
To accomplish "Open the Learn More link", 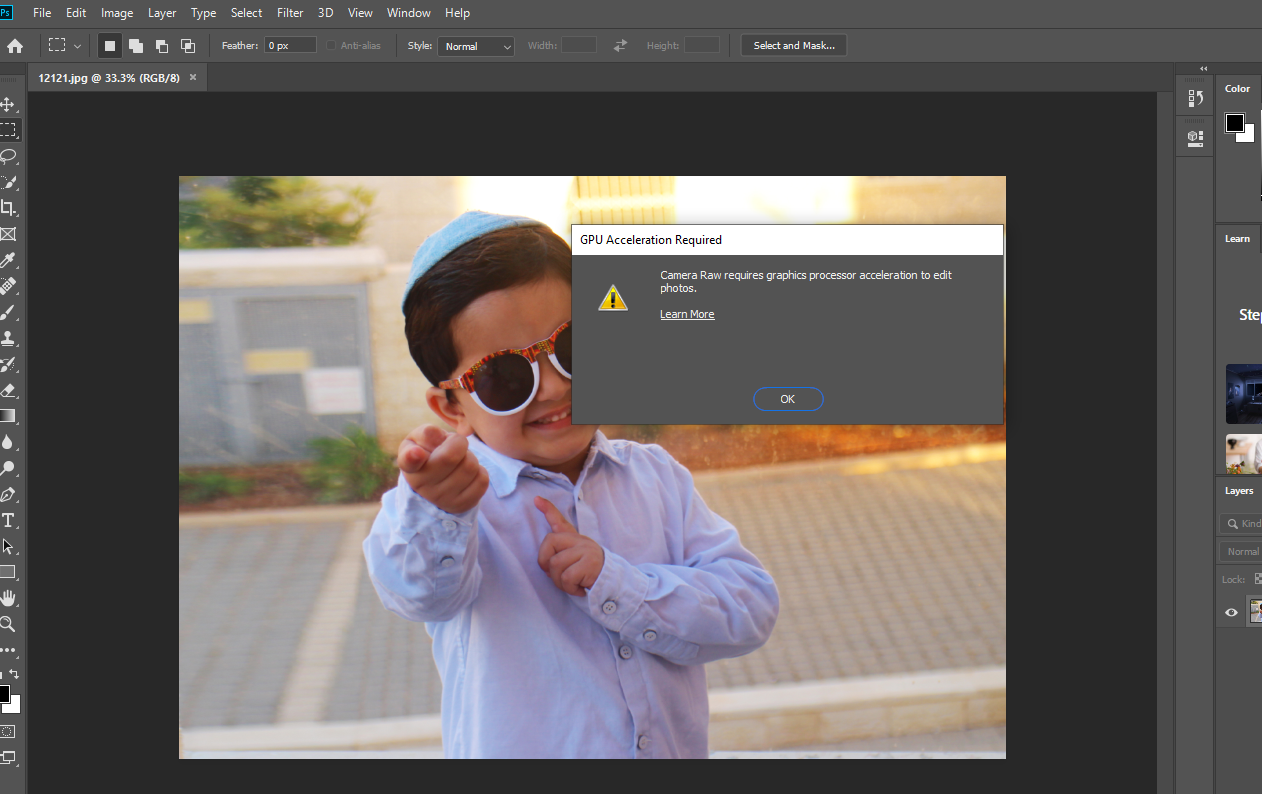I will pyautogui.click(x=687, y=314).
